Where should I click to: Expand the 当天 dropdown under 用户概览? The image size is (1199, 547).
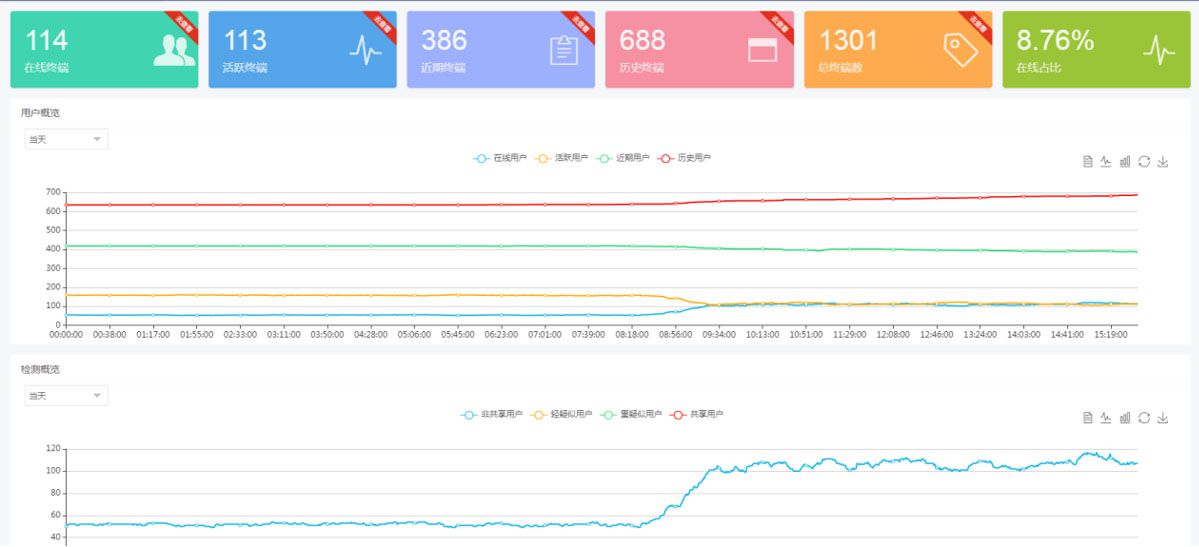(x=66, y=139)
